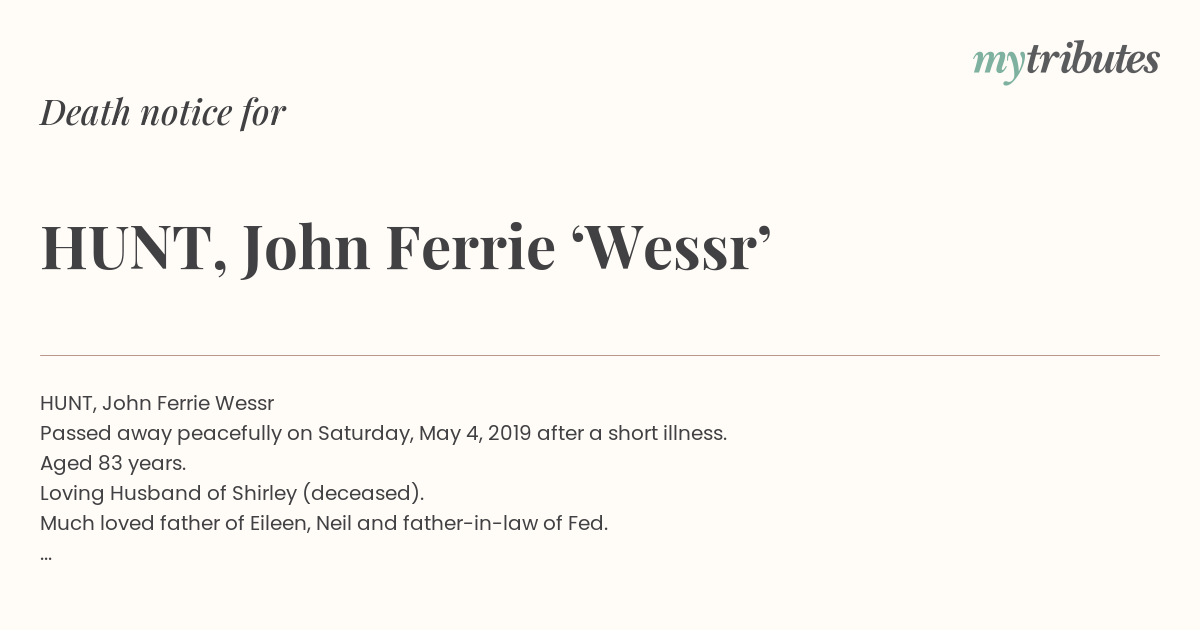Click the 'Aged 83 years.' line
1200x630 pixels.
coord(113,463)
